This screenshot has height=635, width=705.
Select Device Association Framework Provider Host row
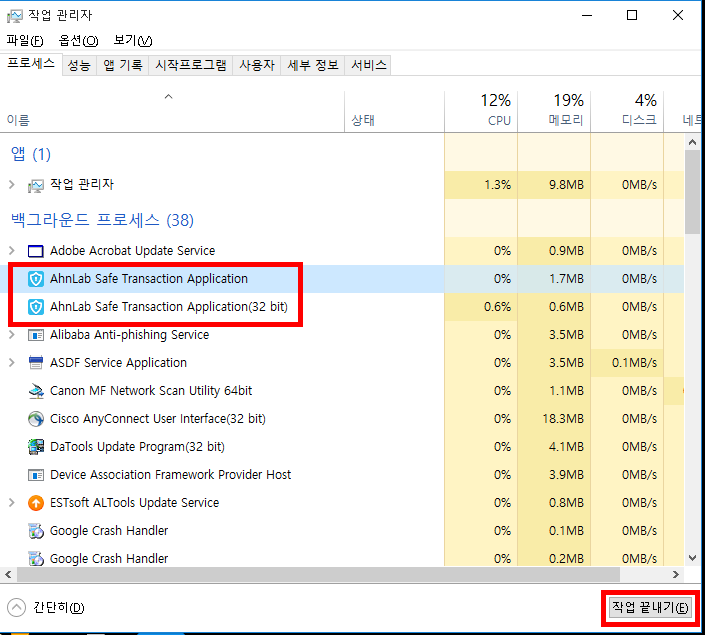[342, 475]
